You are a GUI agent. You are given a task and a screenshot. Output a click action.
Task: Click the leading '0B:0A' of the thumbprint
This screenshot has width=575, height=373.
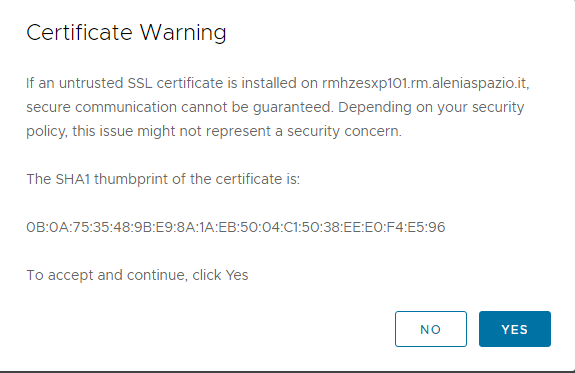point(48,227)
